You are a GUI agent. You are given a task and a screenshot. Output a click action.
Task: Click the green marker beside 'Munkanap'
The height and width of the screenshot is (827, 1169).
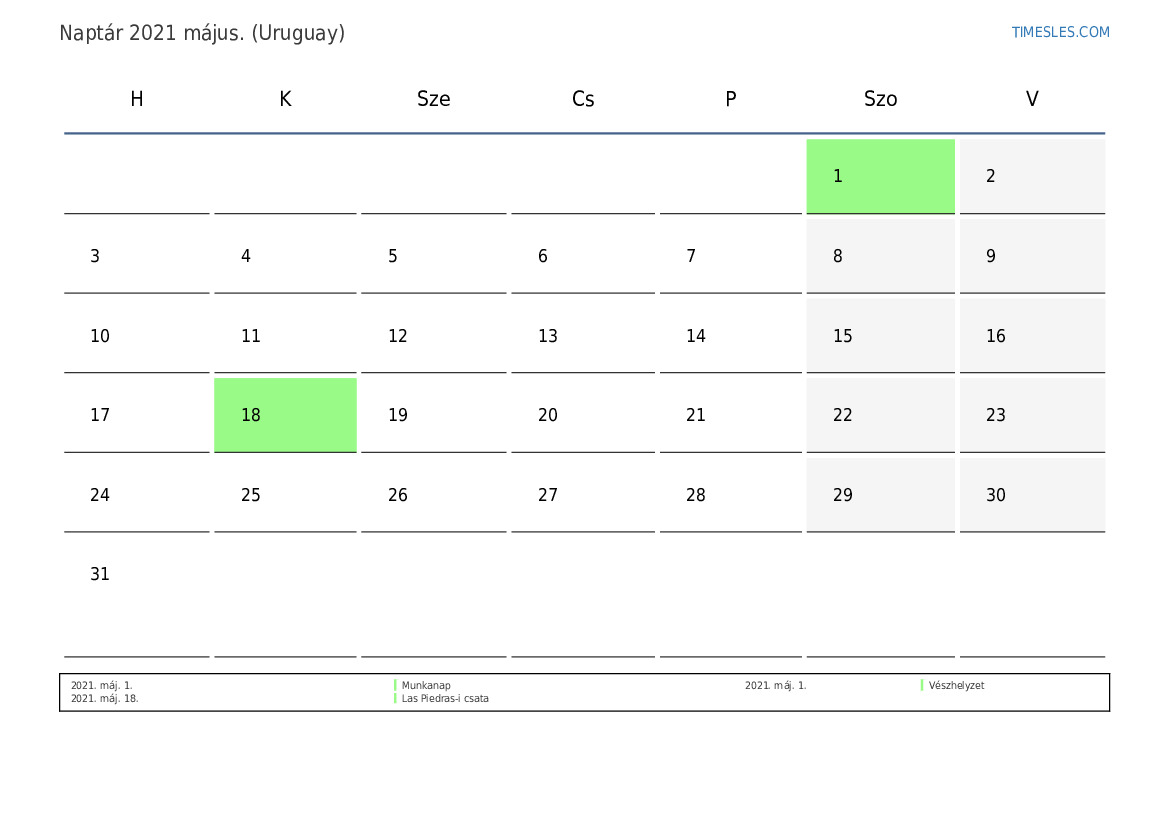point(395,685)
